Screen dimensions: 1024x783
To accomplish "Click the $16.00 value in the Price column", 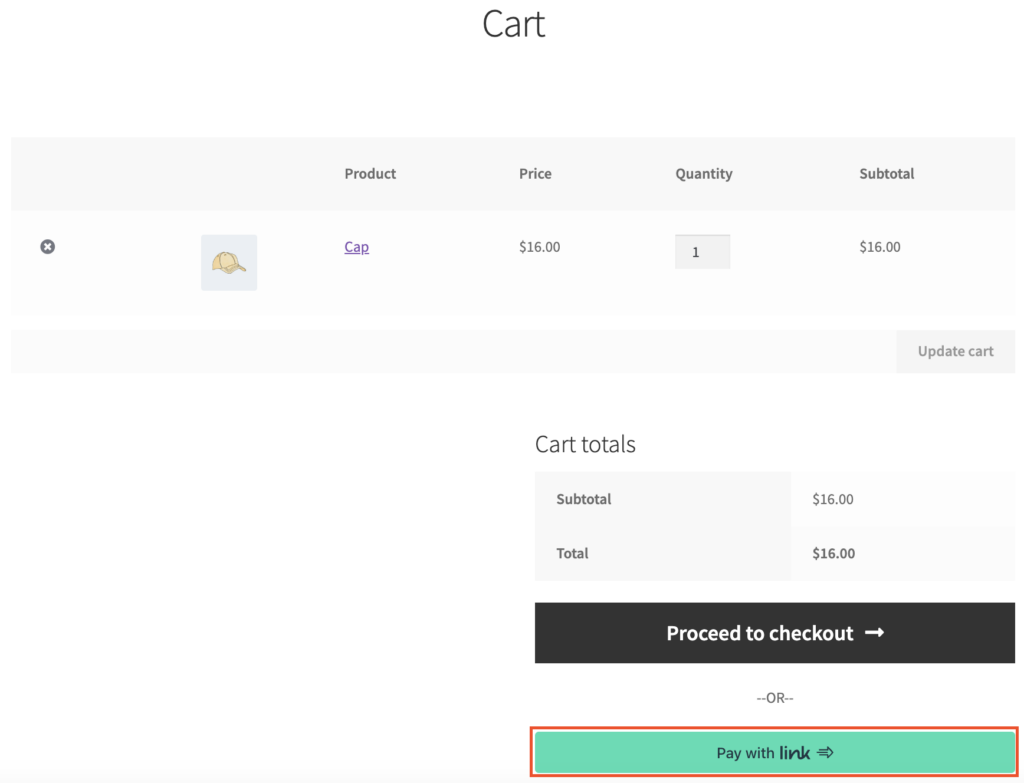I will click(539, 247).
